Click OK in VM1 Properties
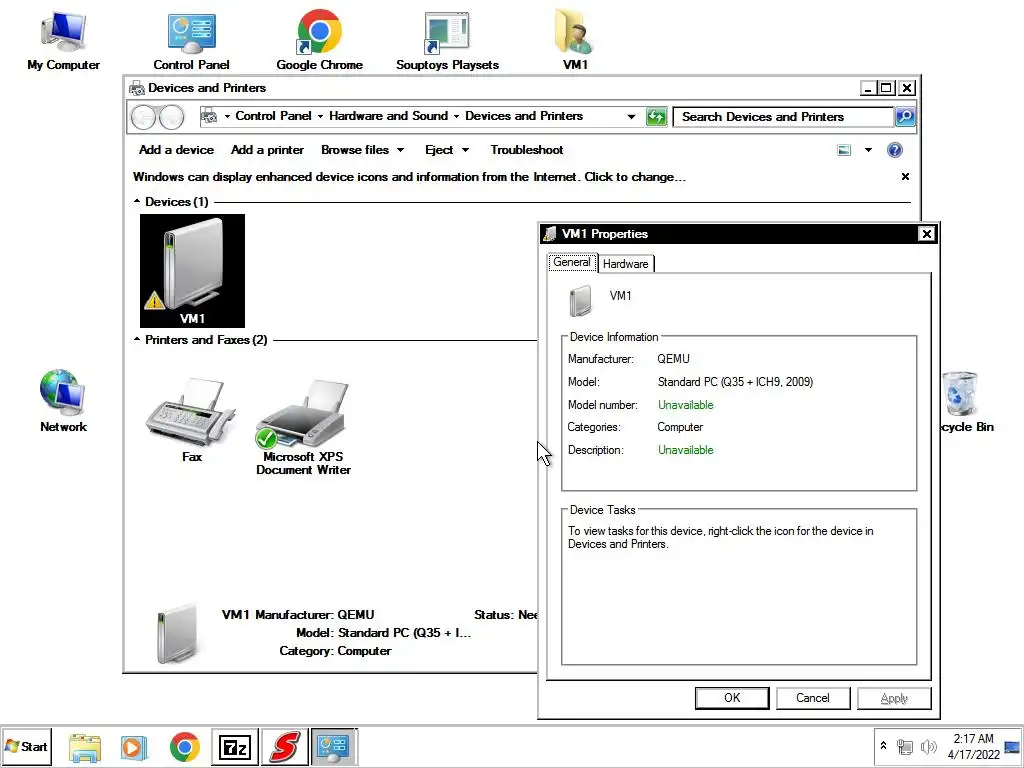The height and width of the screenshot is (768, 1024). 732,698
